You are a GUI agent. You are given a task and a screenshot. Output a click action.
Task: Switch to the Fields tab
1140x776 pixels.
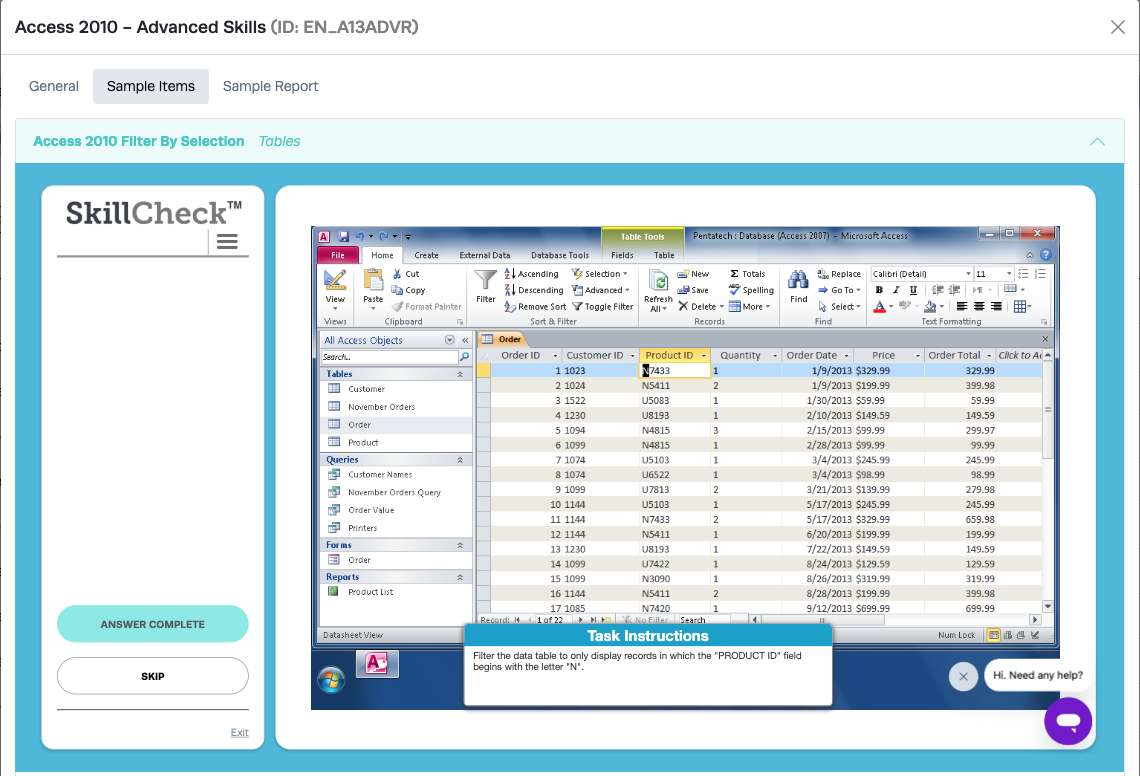pyautogui.click(x=622, y=255)
